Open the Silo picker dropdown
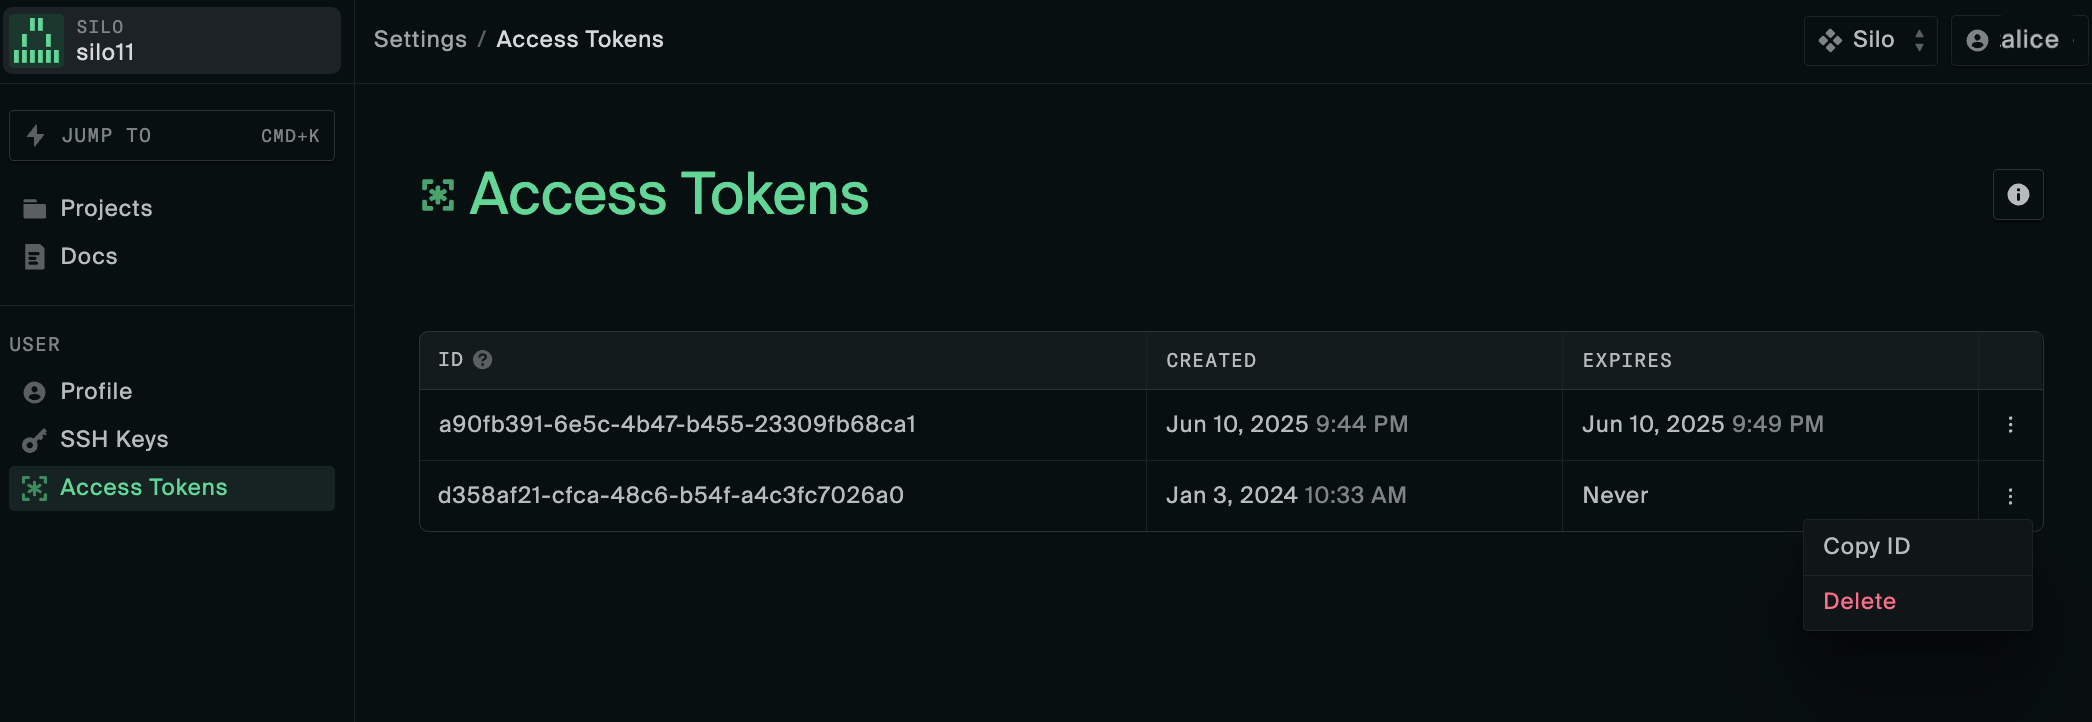Image resolution: width=2092 pixels, height=722 pixels. click(1870, 40)
